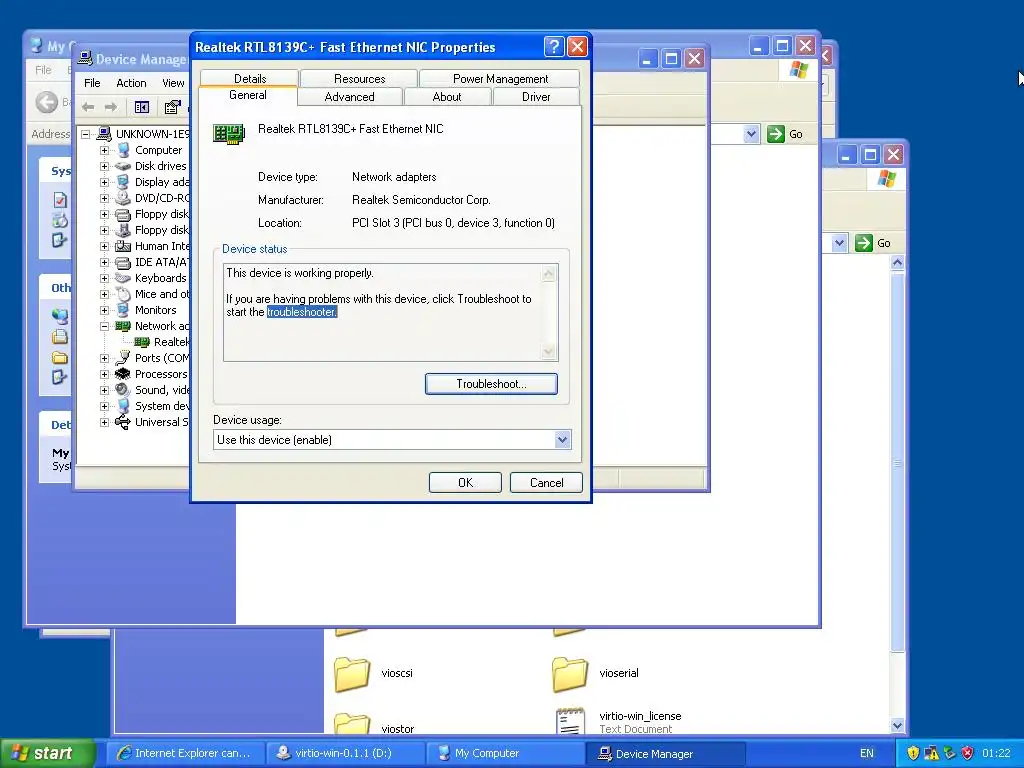Screen dimensions: 1024x768
Task: Open address dropdown in My Computer window
Action: 751,134
